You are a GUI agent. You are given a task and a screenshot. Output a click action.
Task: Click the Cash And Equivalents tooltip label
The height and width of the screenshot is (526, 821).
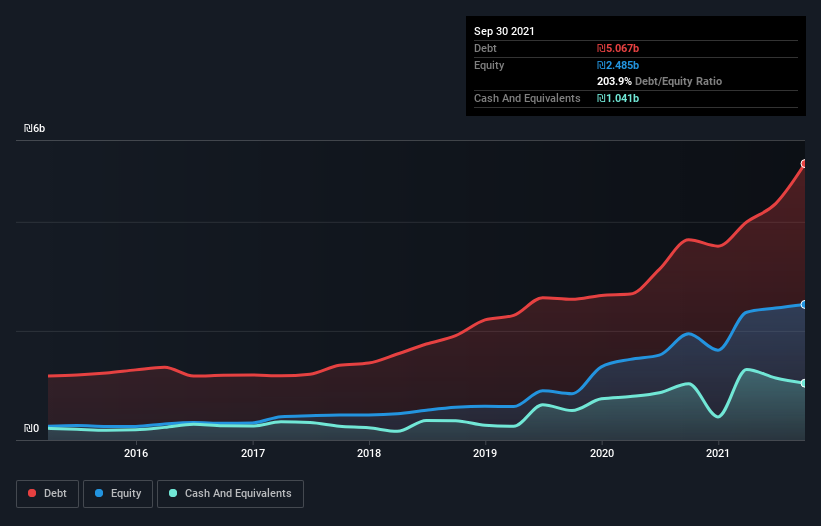click(x=527, y=98)
